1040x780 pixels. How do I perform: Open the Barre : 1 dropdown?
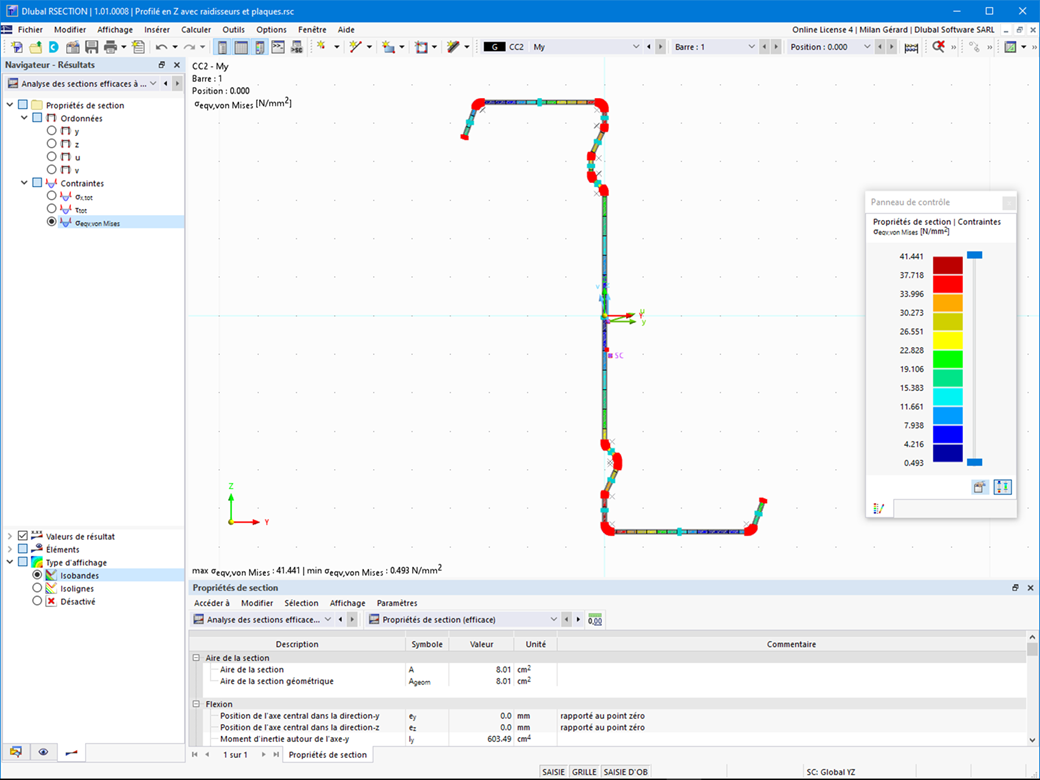coord(751,47)
